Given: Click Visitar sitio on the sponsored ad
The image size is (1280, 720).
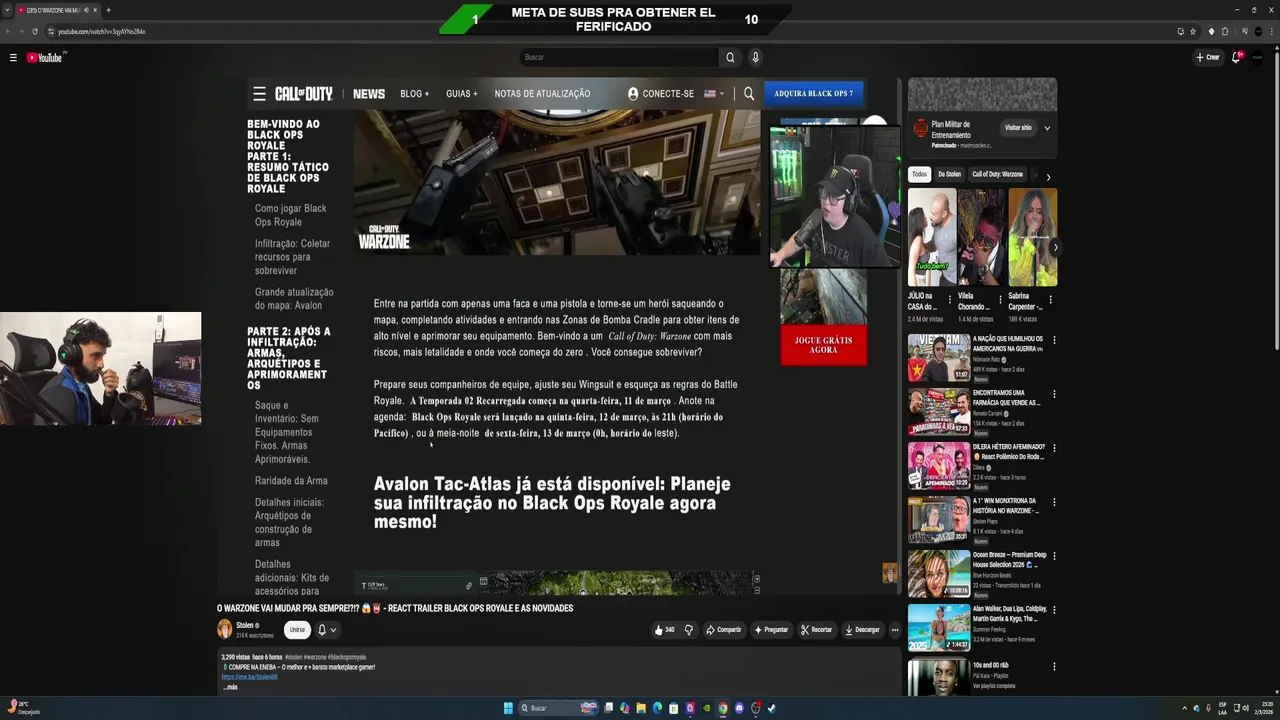Looking at the screenshot, I should click(1018, 128).
